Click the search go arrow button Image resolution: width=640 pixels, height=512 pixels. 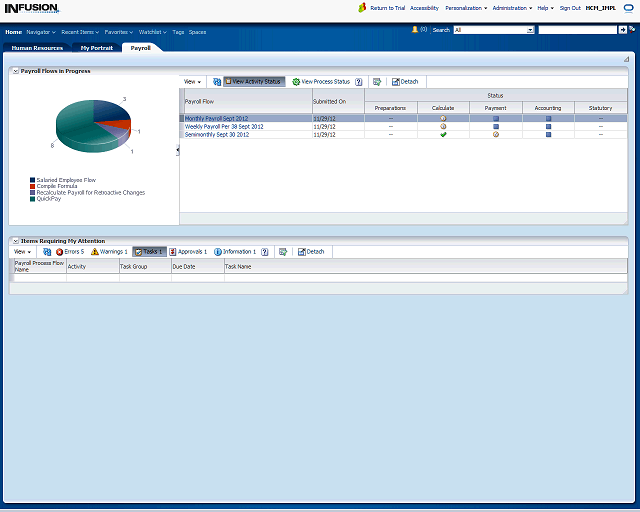(622, 30)
